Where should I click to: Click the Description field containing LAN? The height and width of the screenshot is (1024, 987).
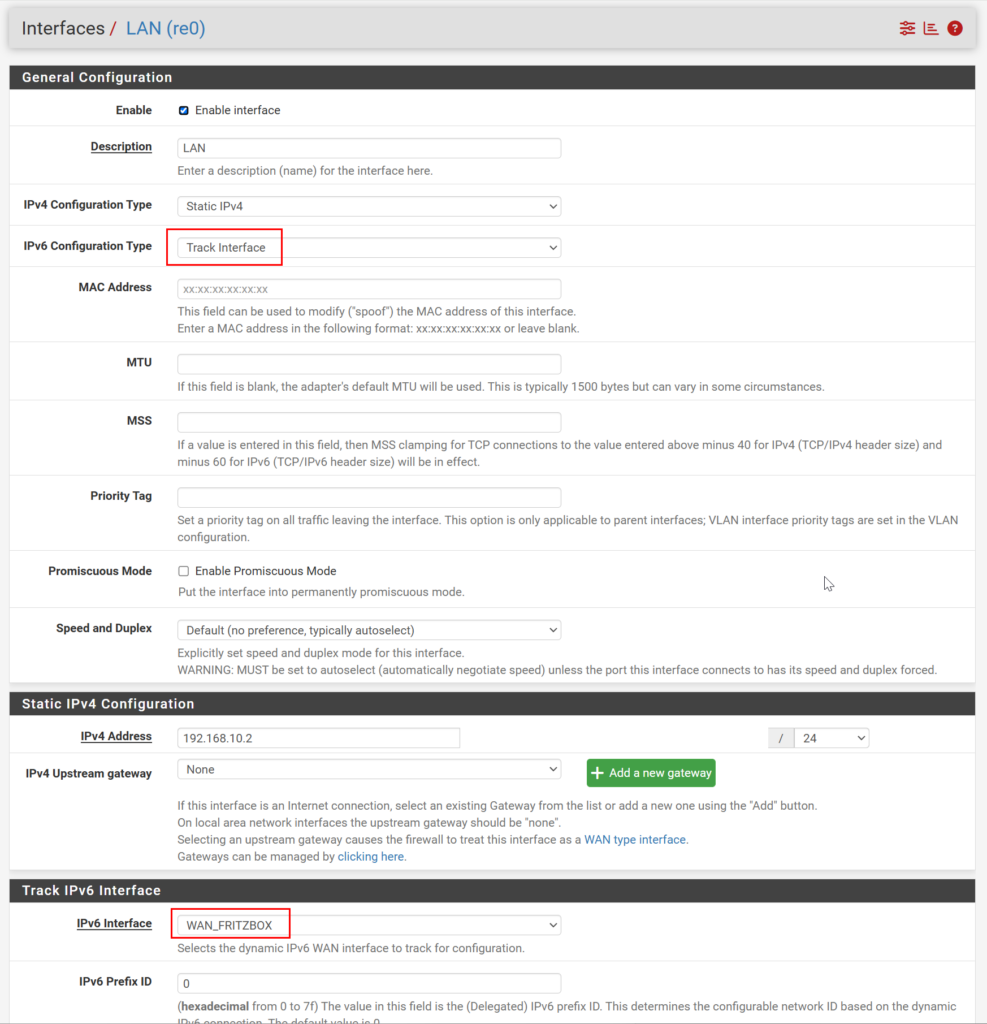click(367, 149)
